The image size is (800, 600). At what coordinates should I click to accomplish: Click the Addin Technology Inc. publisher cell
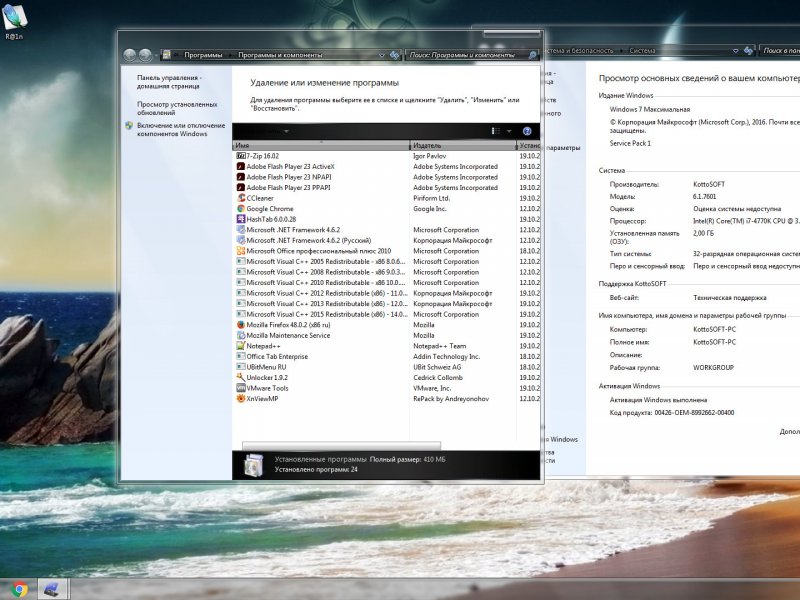446,356
